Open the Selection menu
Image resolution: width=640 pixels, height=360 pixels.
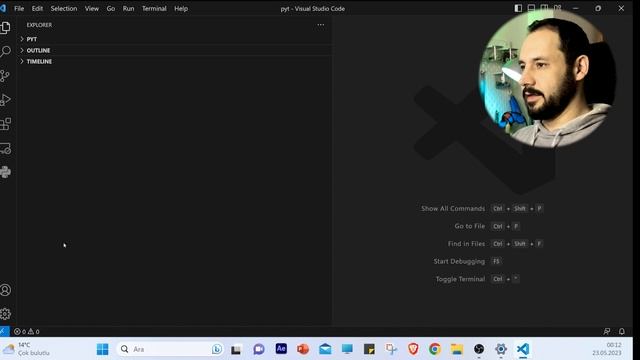click(64, 9)
